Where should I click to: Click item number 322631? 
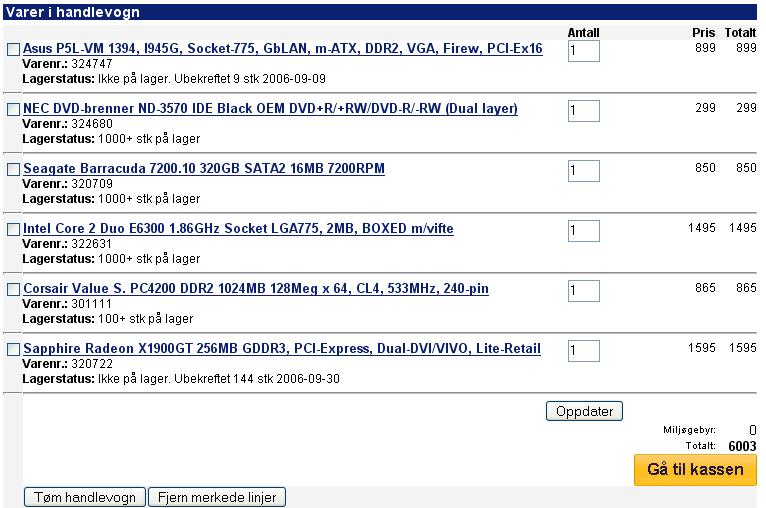pos(92,244)
